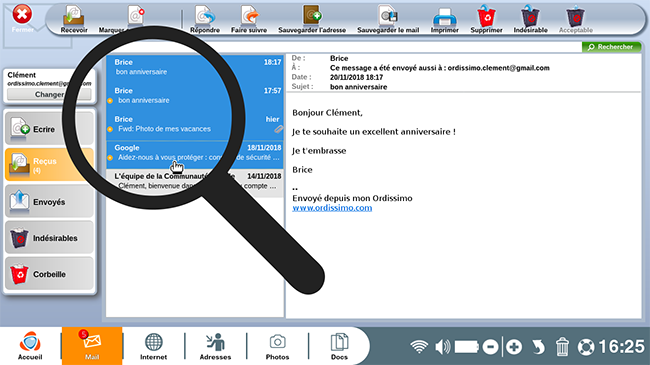Open the Docs documents app
This screenshot has width=650, height=365.
(339, 346)
